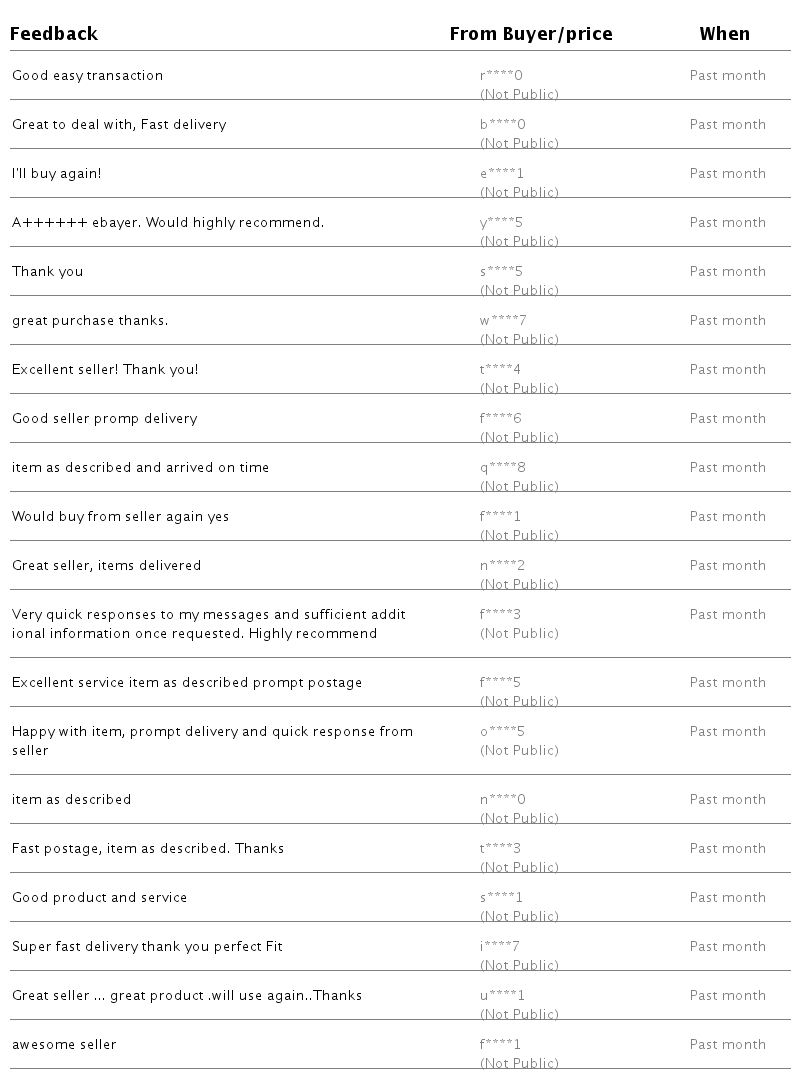Click "Past month" for "I'll buy again!" row
Screen dimensions: 800x1088
pos(727,174)
